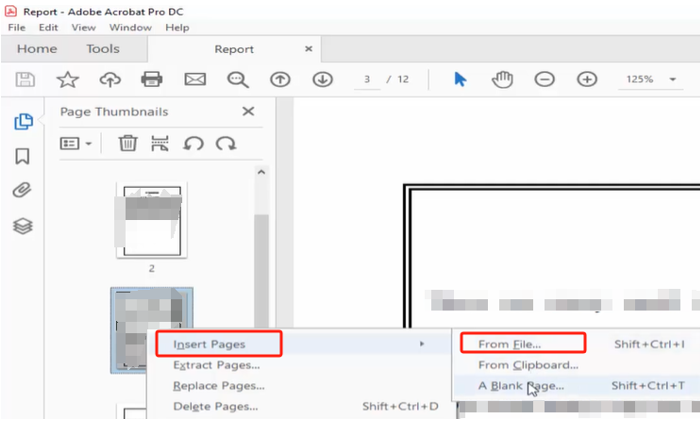Click the thumbnails panel scrollbar thumb
The width and height of the screenshot is (700, 422).
pos(262,270)
